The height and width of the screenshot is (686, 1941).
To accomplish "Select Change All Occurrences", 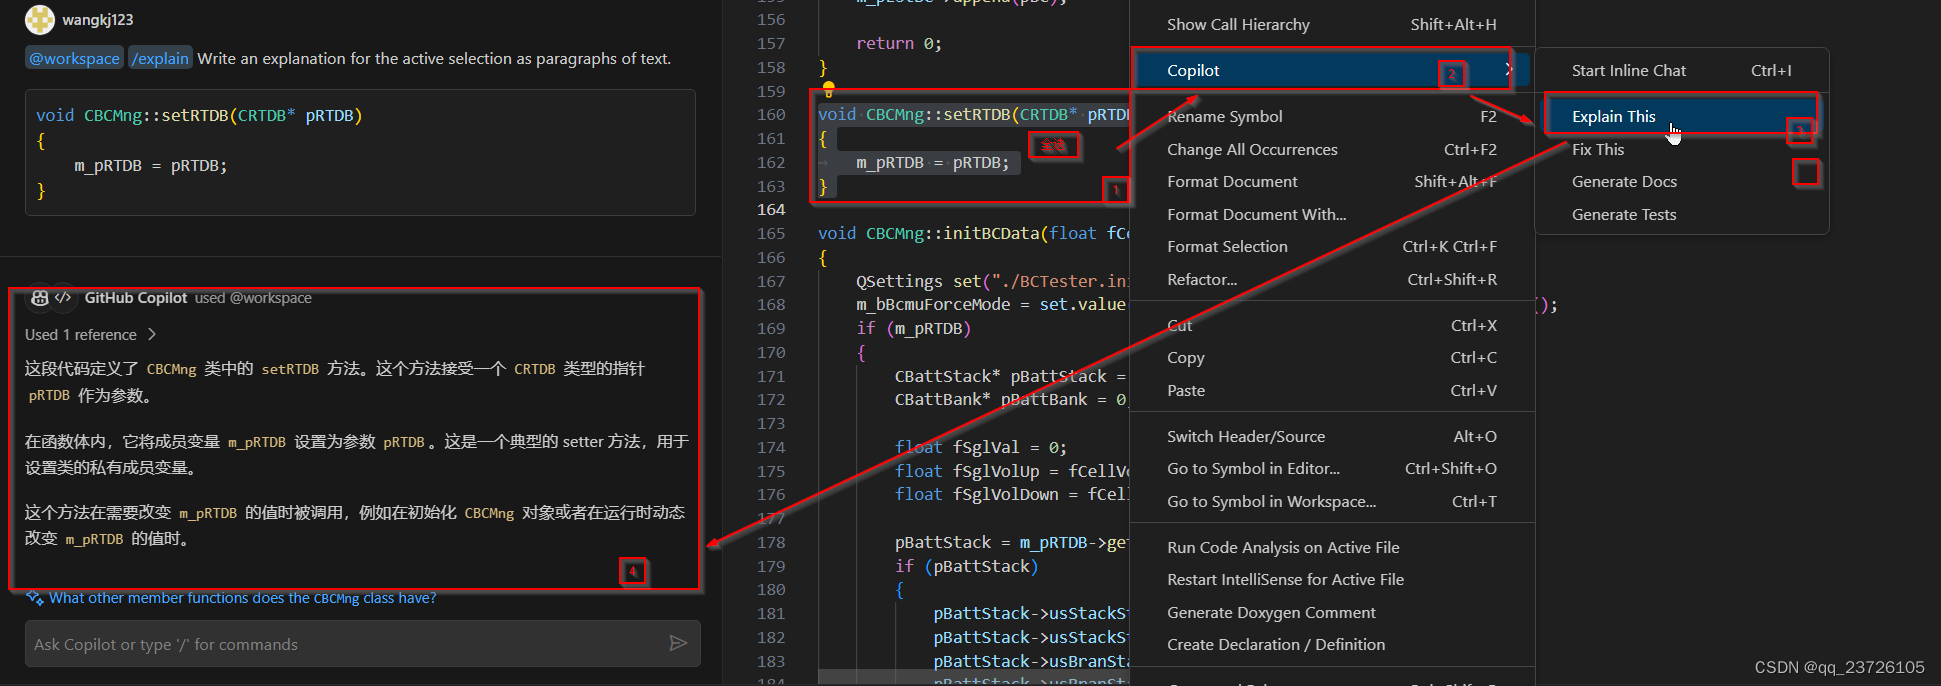I will coord(1332,149).
